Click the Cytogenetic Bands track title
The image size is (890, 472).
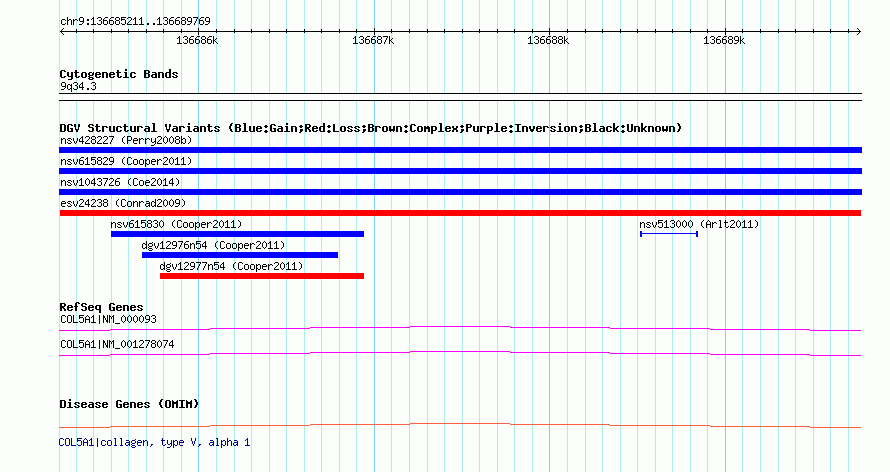(x=119, y=74)
